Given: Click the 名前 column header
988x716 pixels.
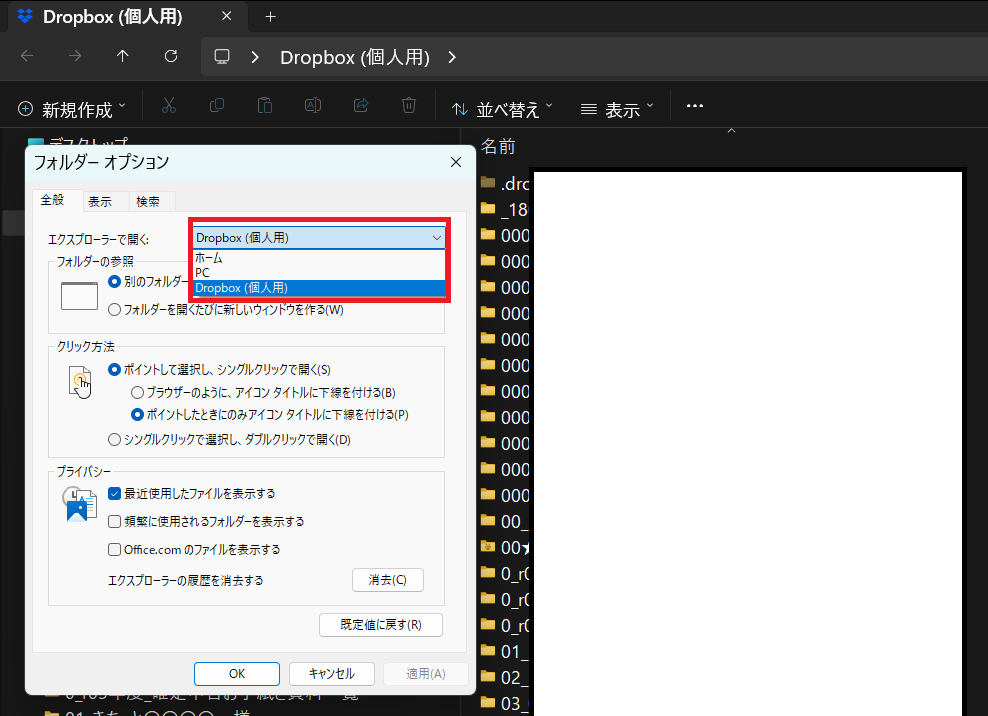Looking at the screenshot, I should 498,147.
